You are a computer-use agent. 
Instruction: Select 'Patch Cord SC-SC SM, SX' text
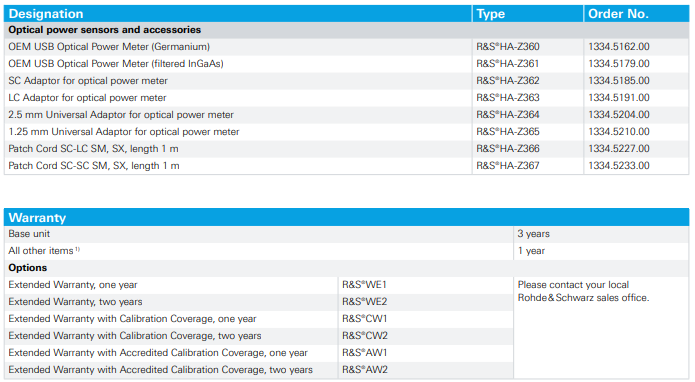click(x=94, y=166)
